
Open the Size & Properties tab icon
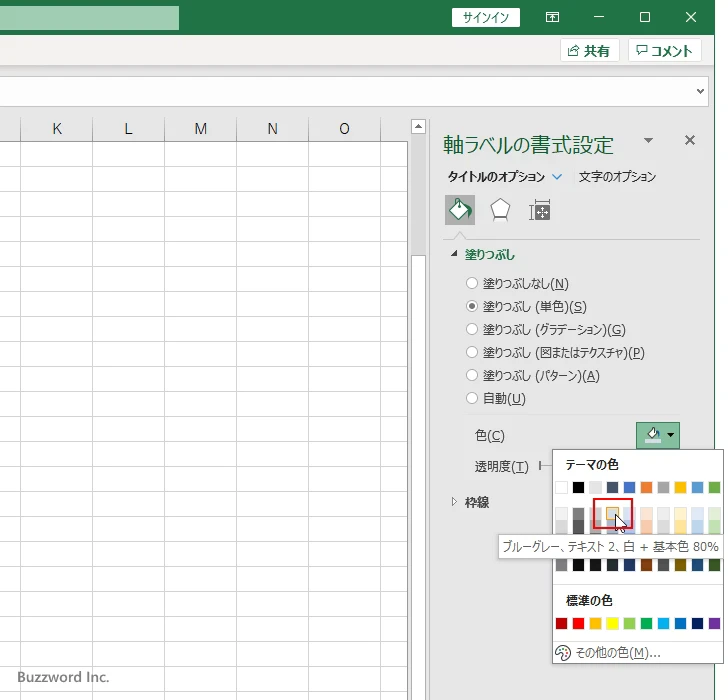540,210
